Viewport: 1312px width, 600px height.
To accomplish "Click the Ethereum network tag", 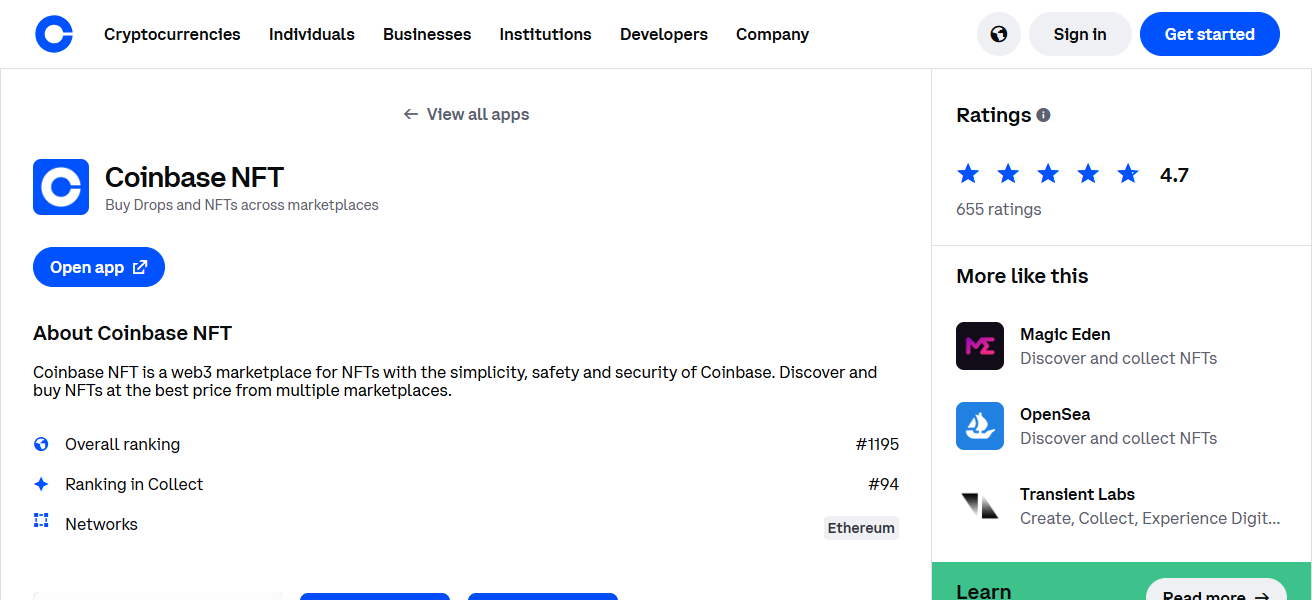I will pos(860,527).
